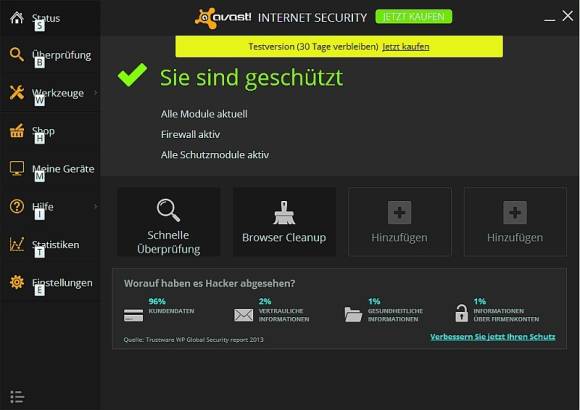Click the Meine Geräte monitor icon
The height and width of the screenshot is (410, 580).
(17, 168)
